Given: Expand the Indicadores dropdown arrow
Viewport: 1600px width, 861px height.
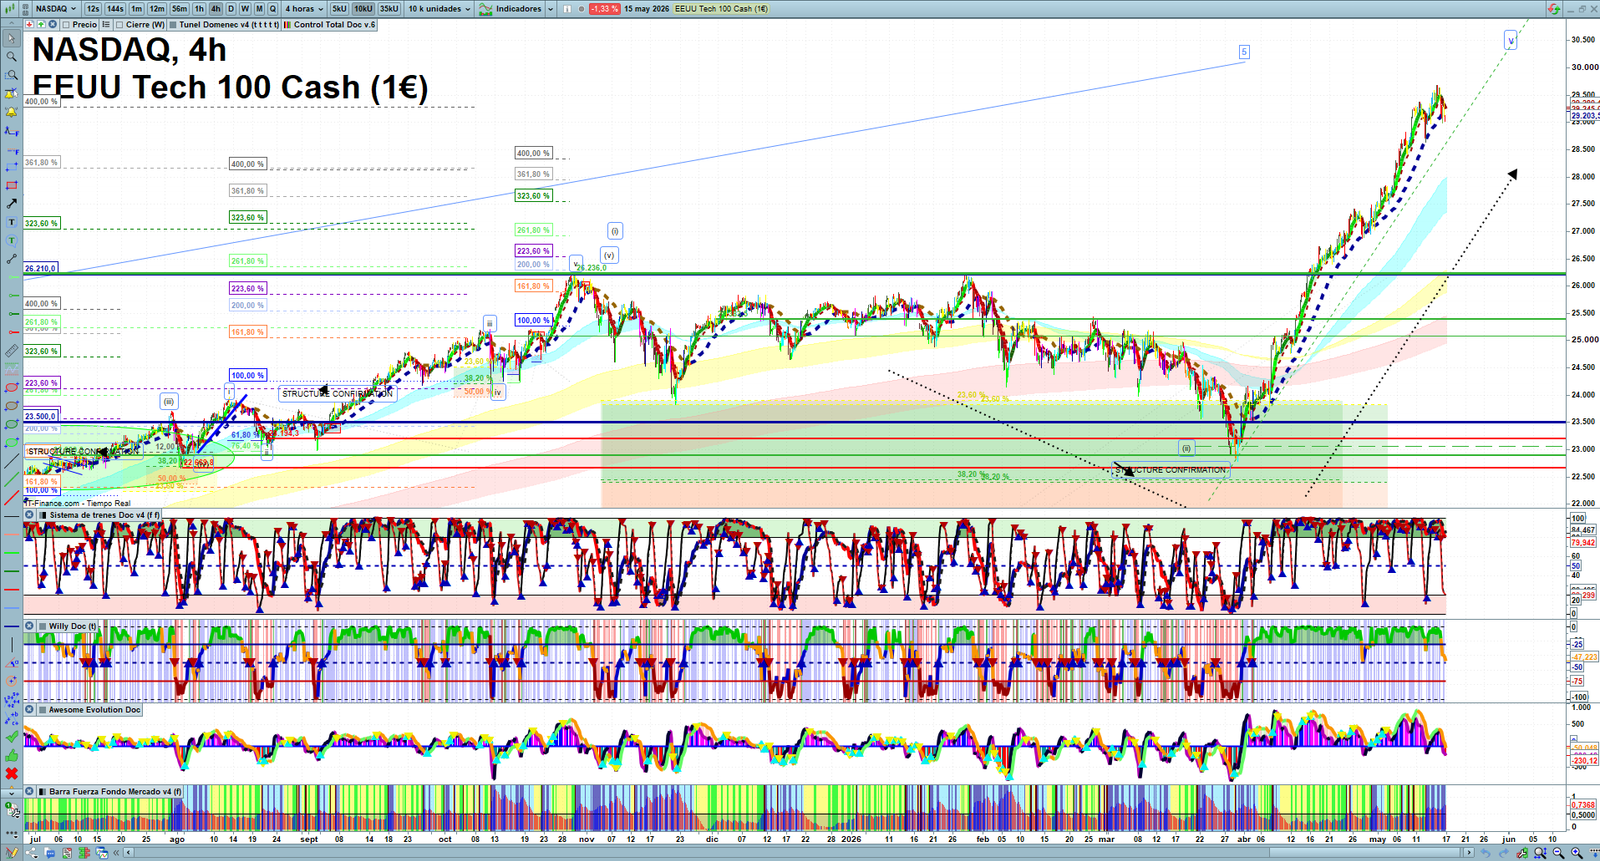Looking at the screenshot, I should (x=550, y=9).
